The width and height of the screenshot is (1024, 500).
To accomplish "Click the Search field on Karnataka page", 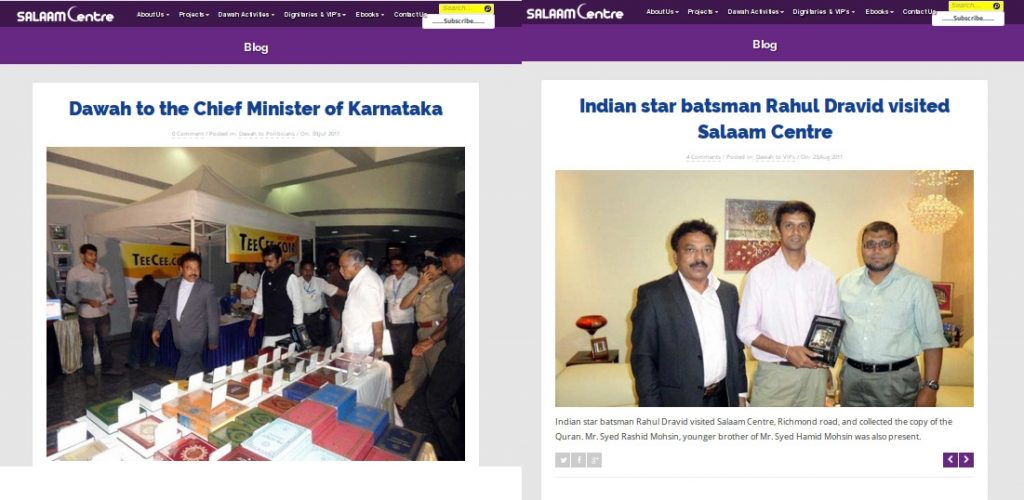I will (x=461, y=8).
